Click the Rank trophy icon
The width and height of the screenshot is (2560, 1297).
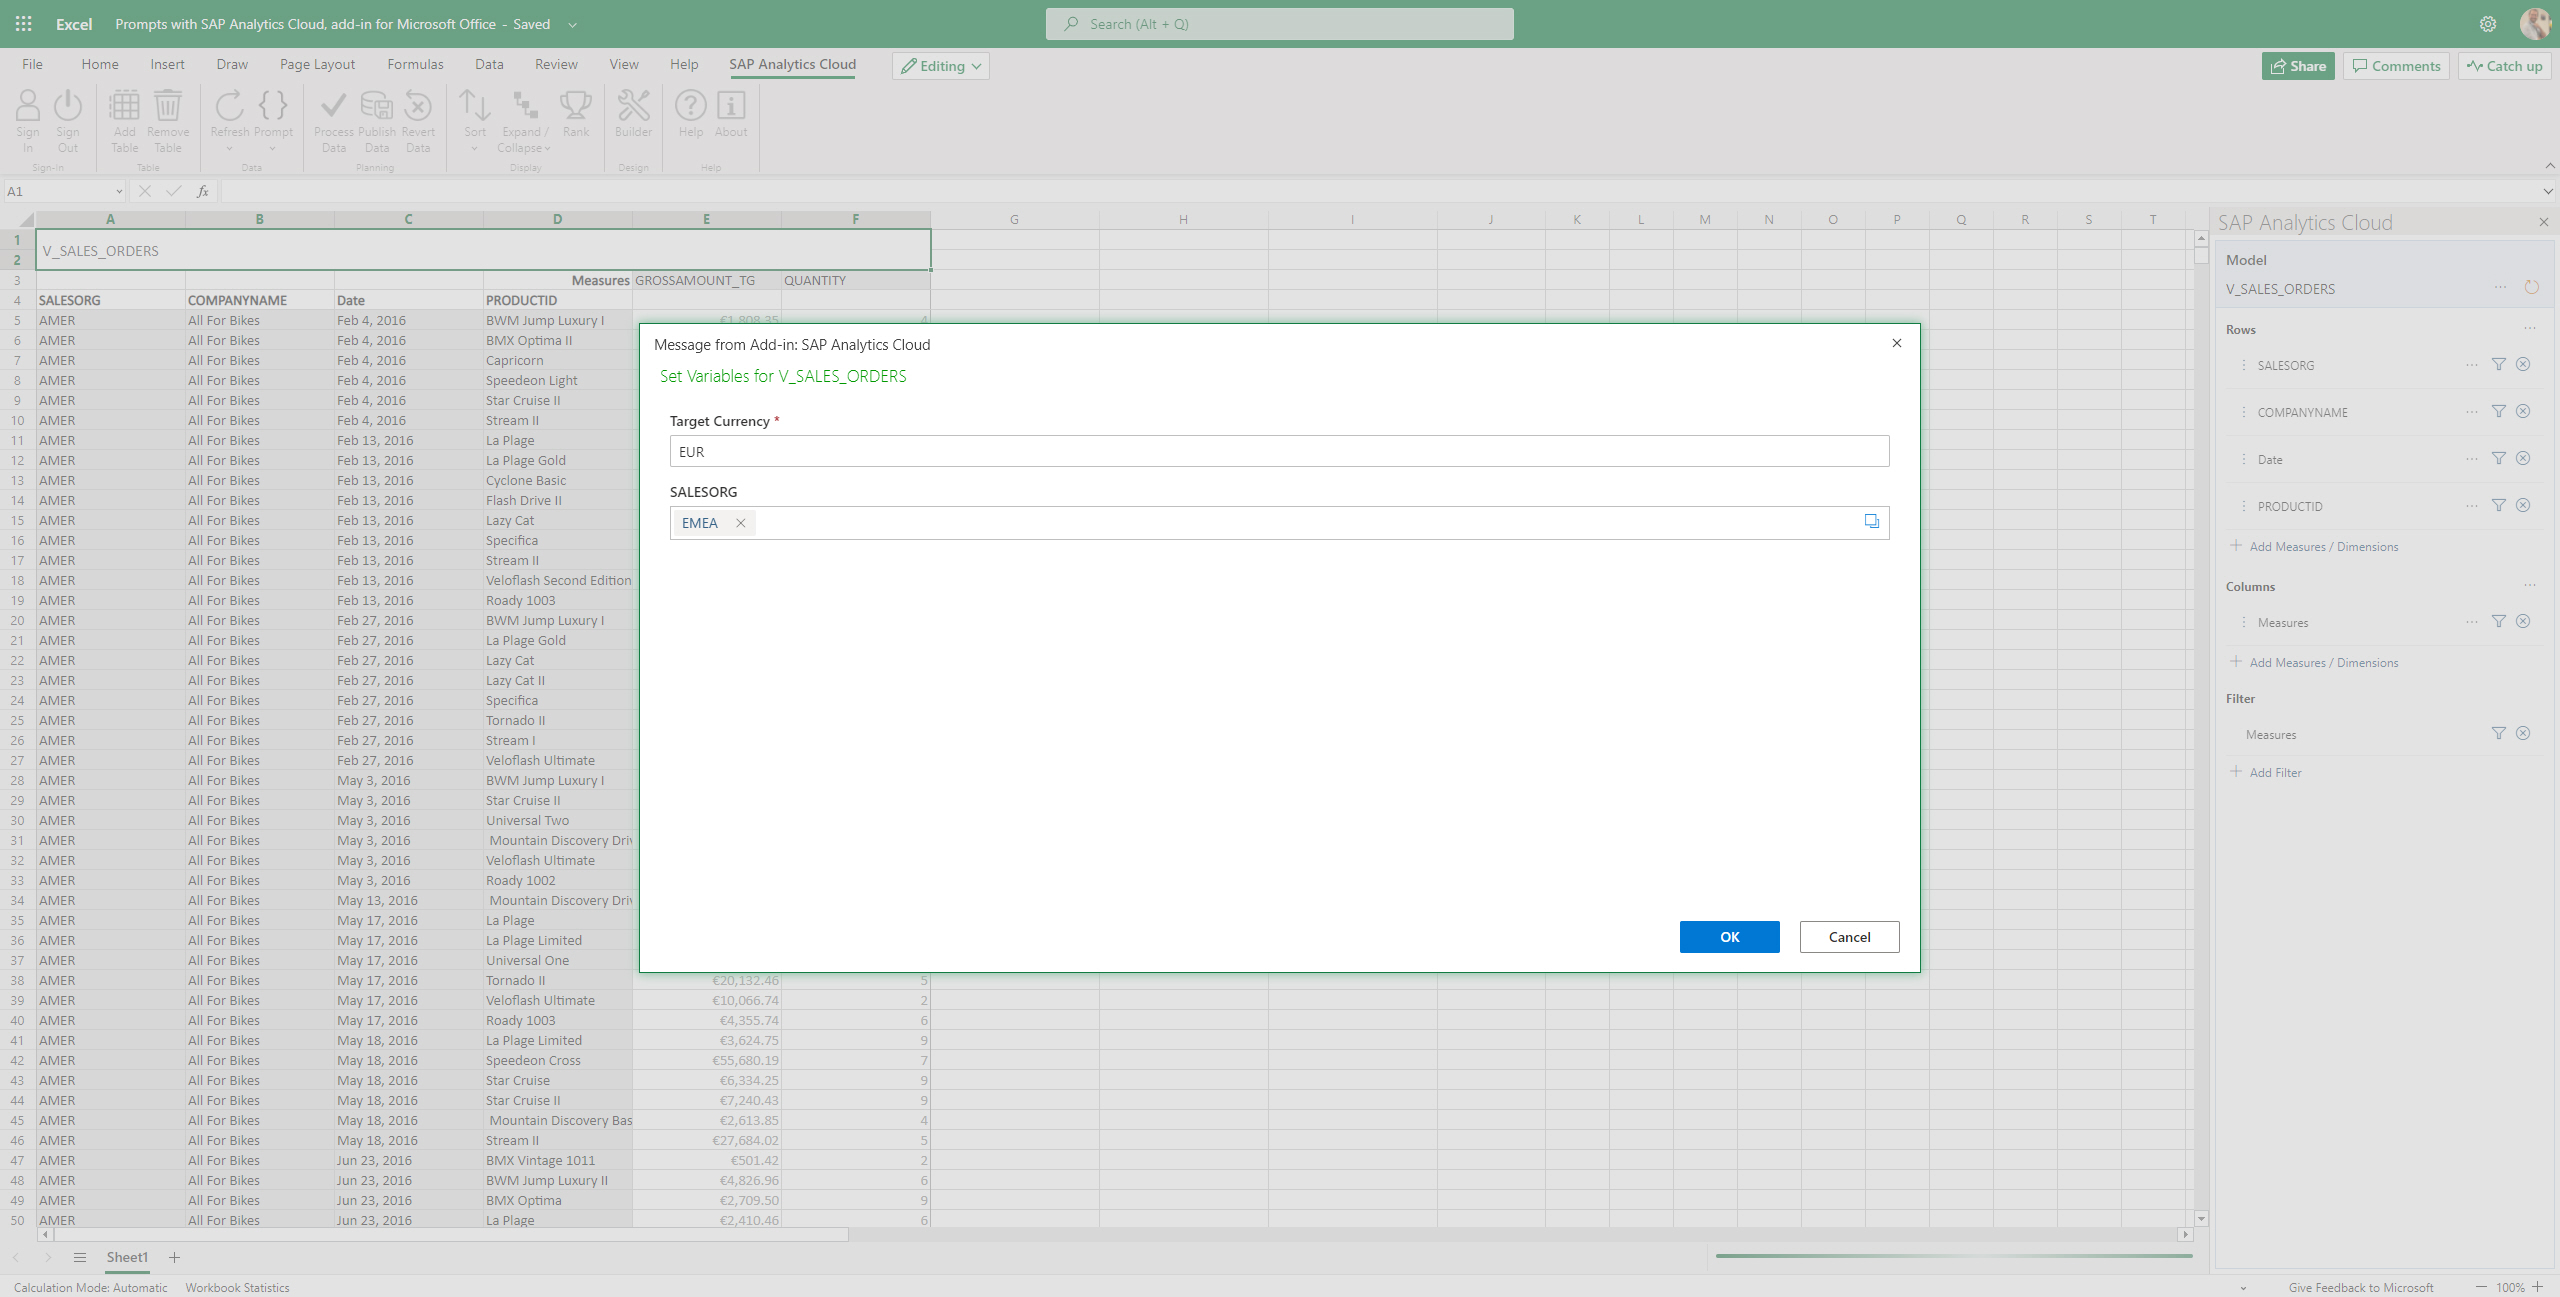click(576, 106)
